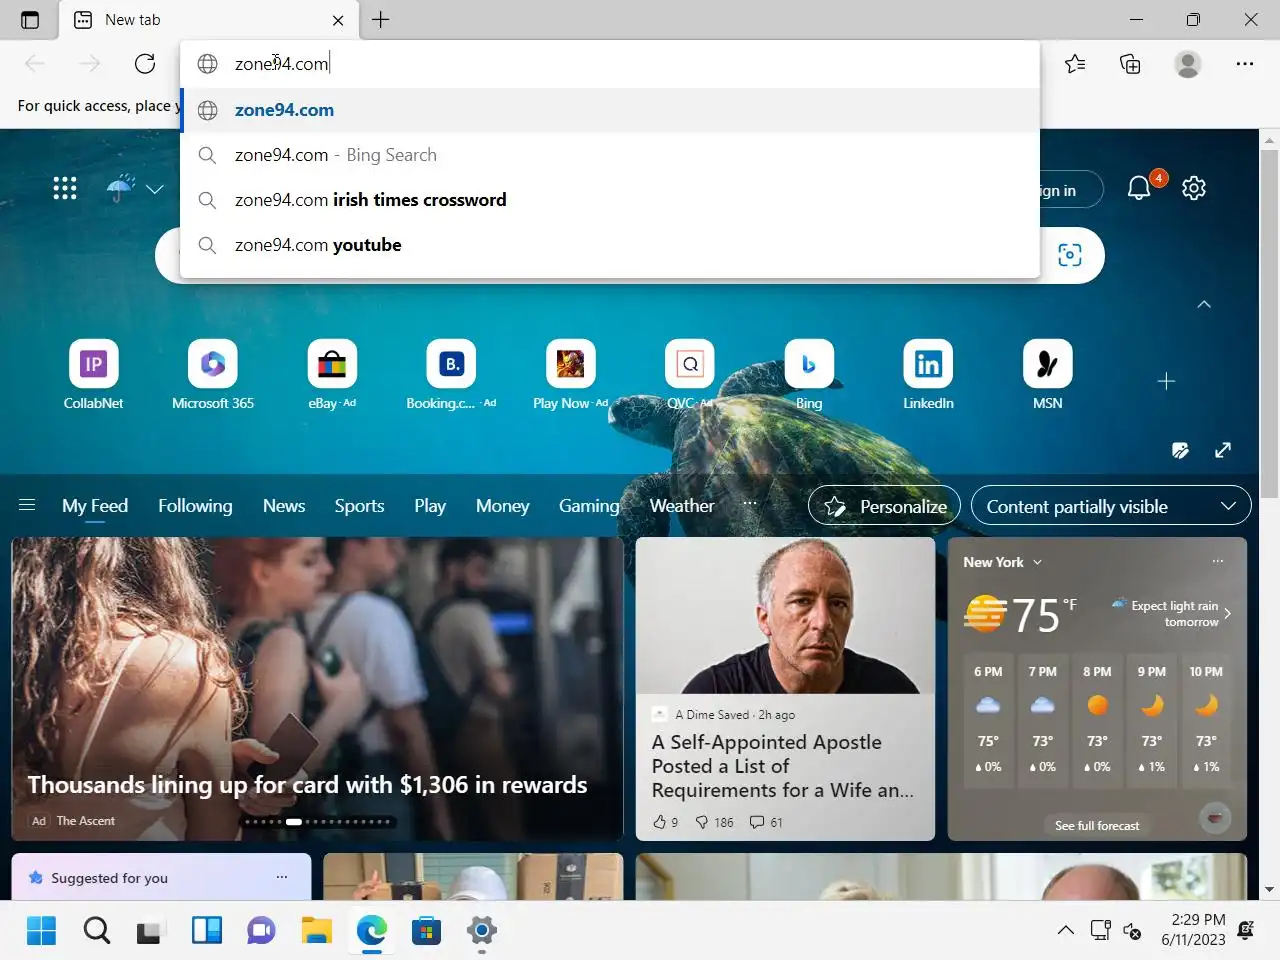1280x960 pixels.
Task: Open a new tab with plus button
Action: 381,20
